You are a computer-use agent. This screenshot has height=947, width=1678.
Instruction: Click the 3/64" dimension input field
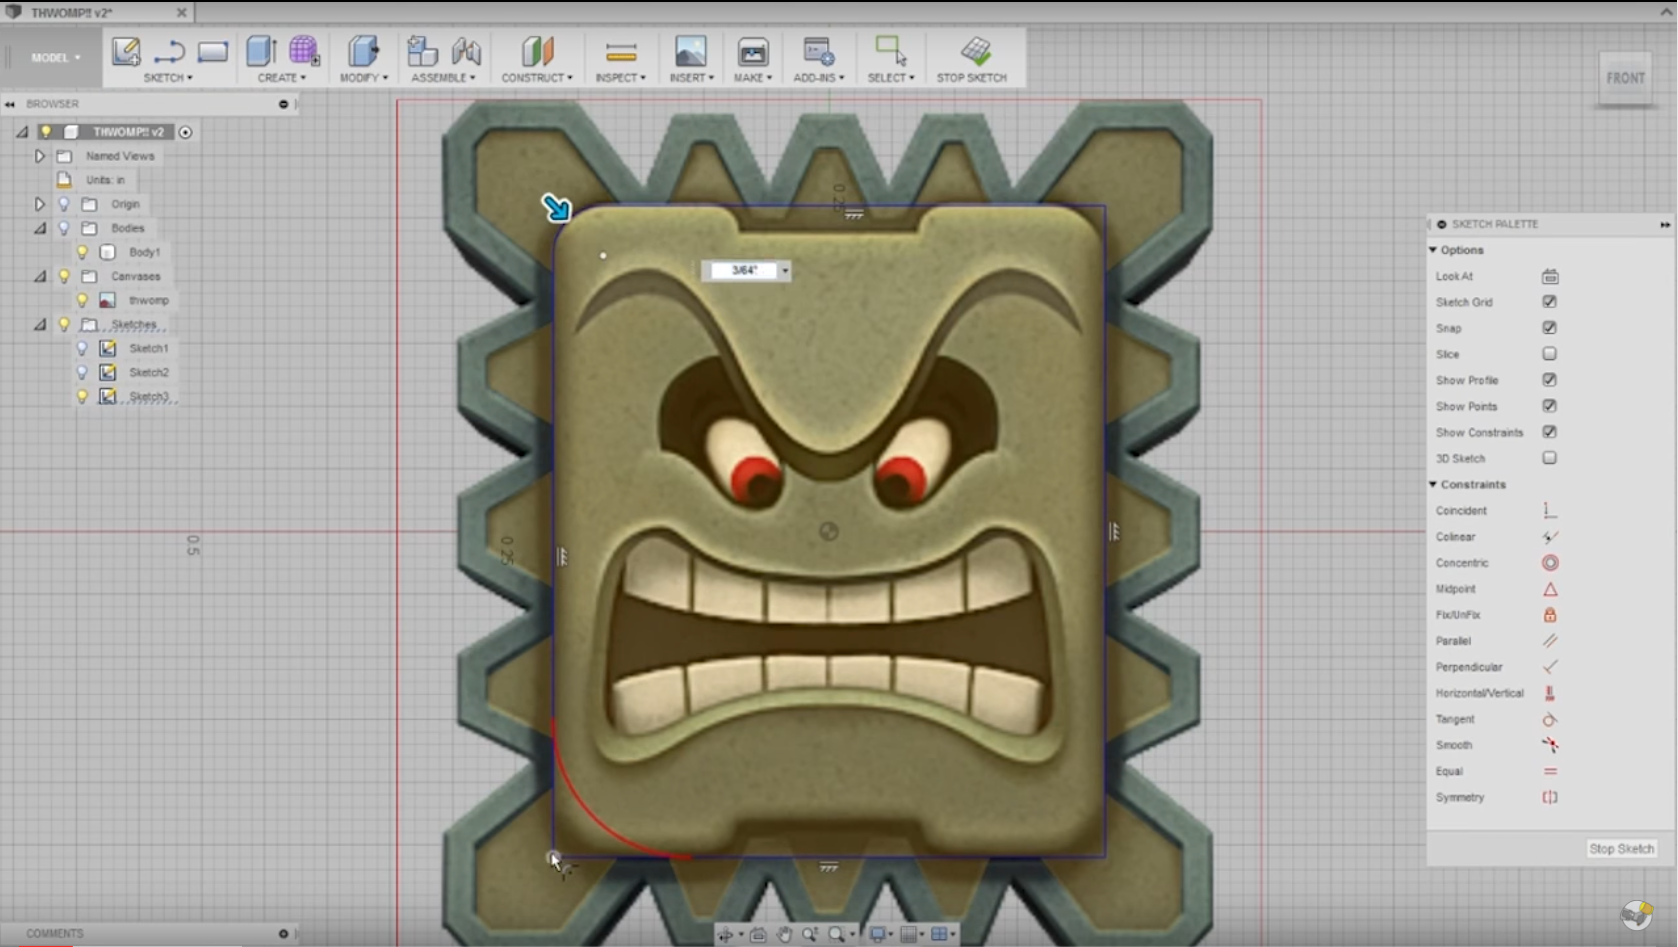tap(744, 270)
